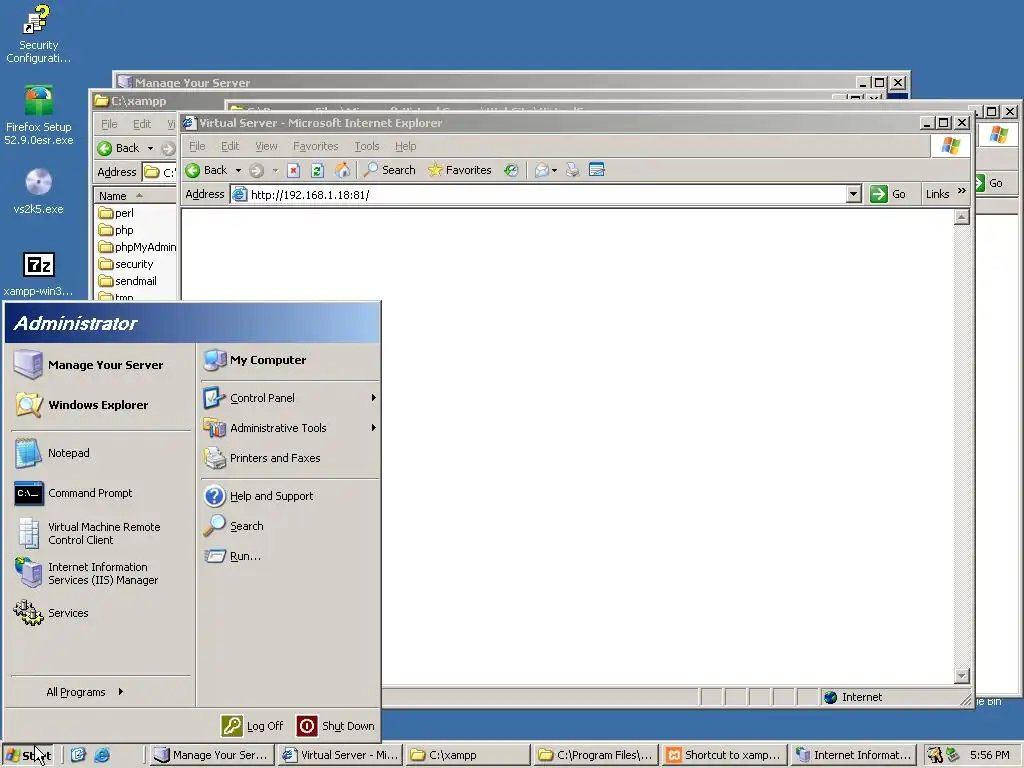This screenshot has width=1024, height=768.
Task: Click the Print icon in Internet Explorer
Action: coord(573,170)
